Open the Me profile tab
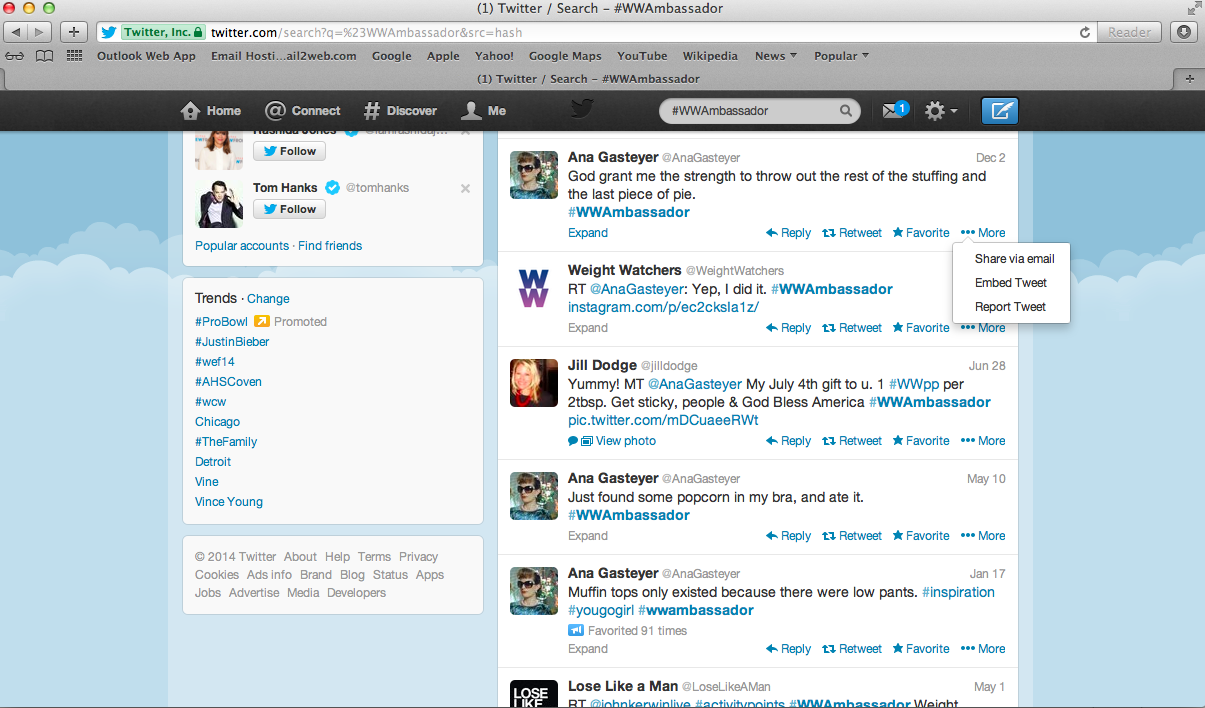This screenshot has height=708, width=1205. (484, 111)
